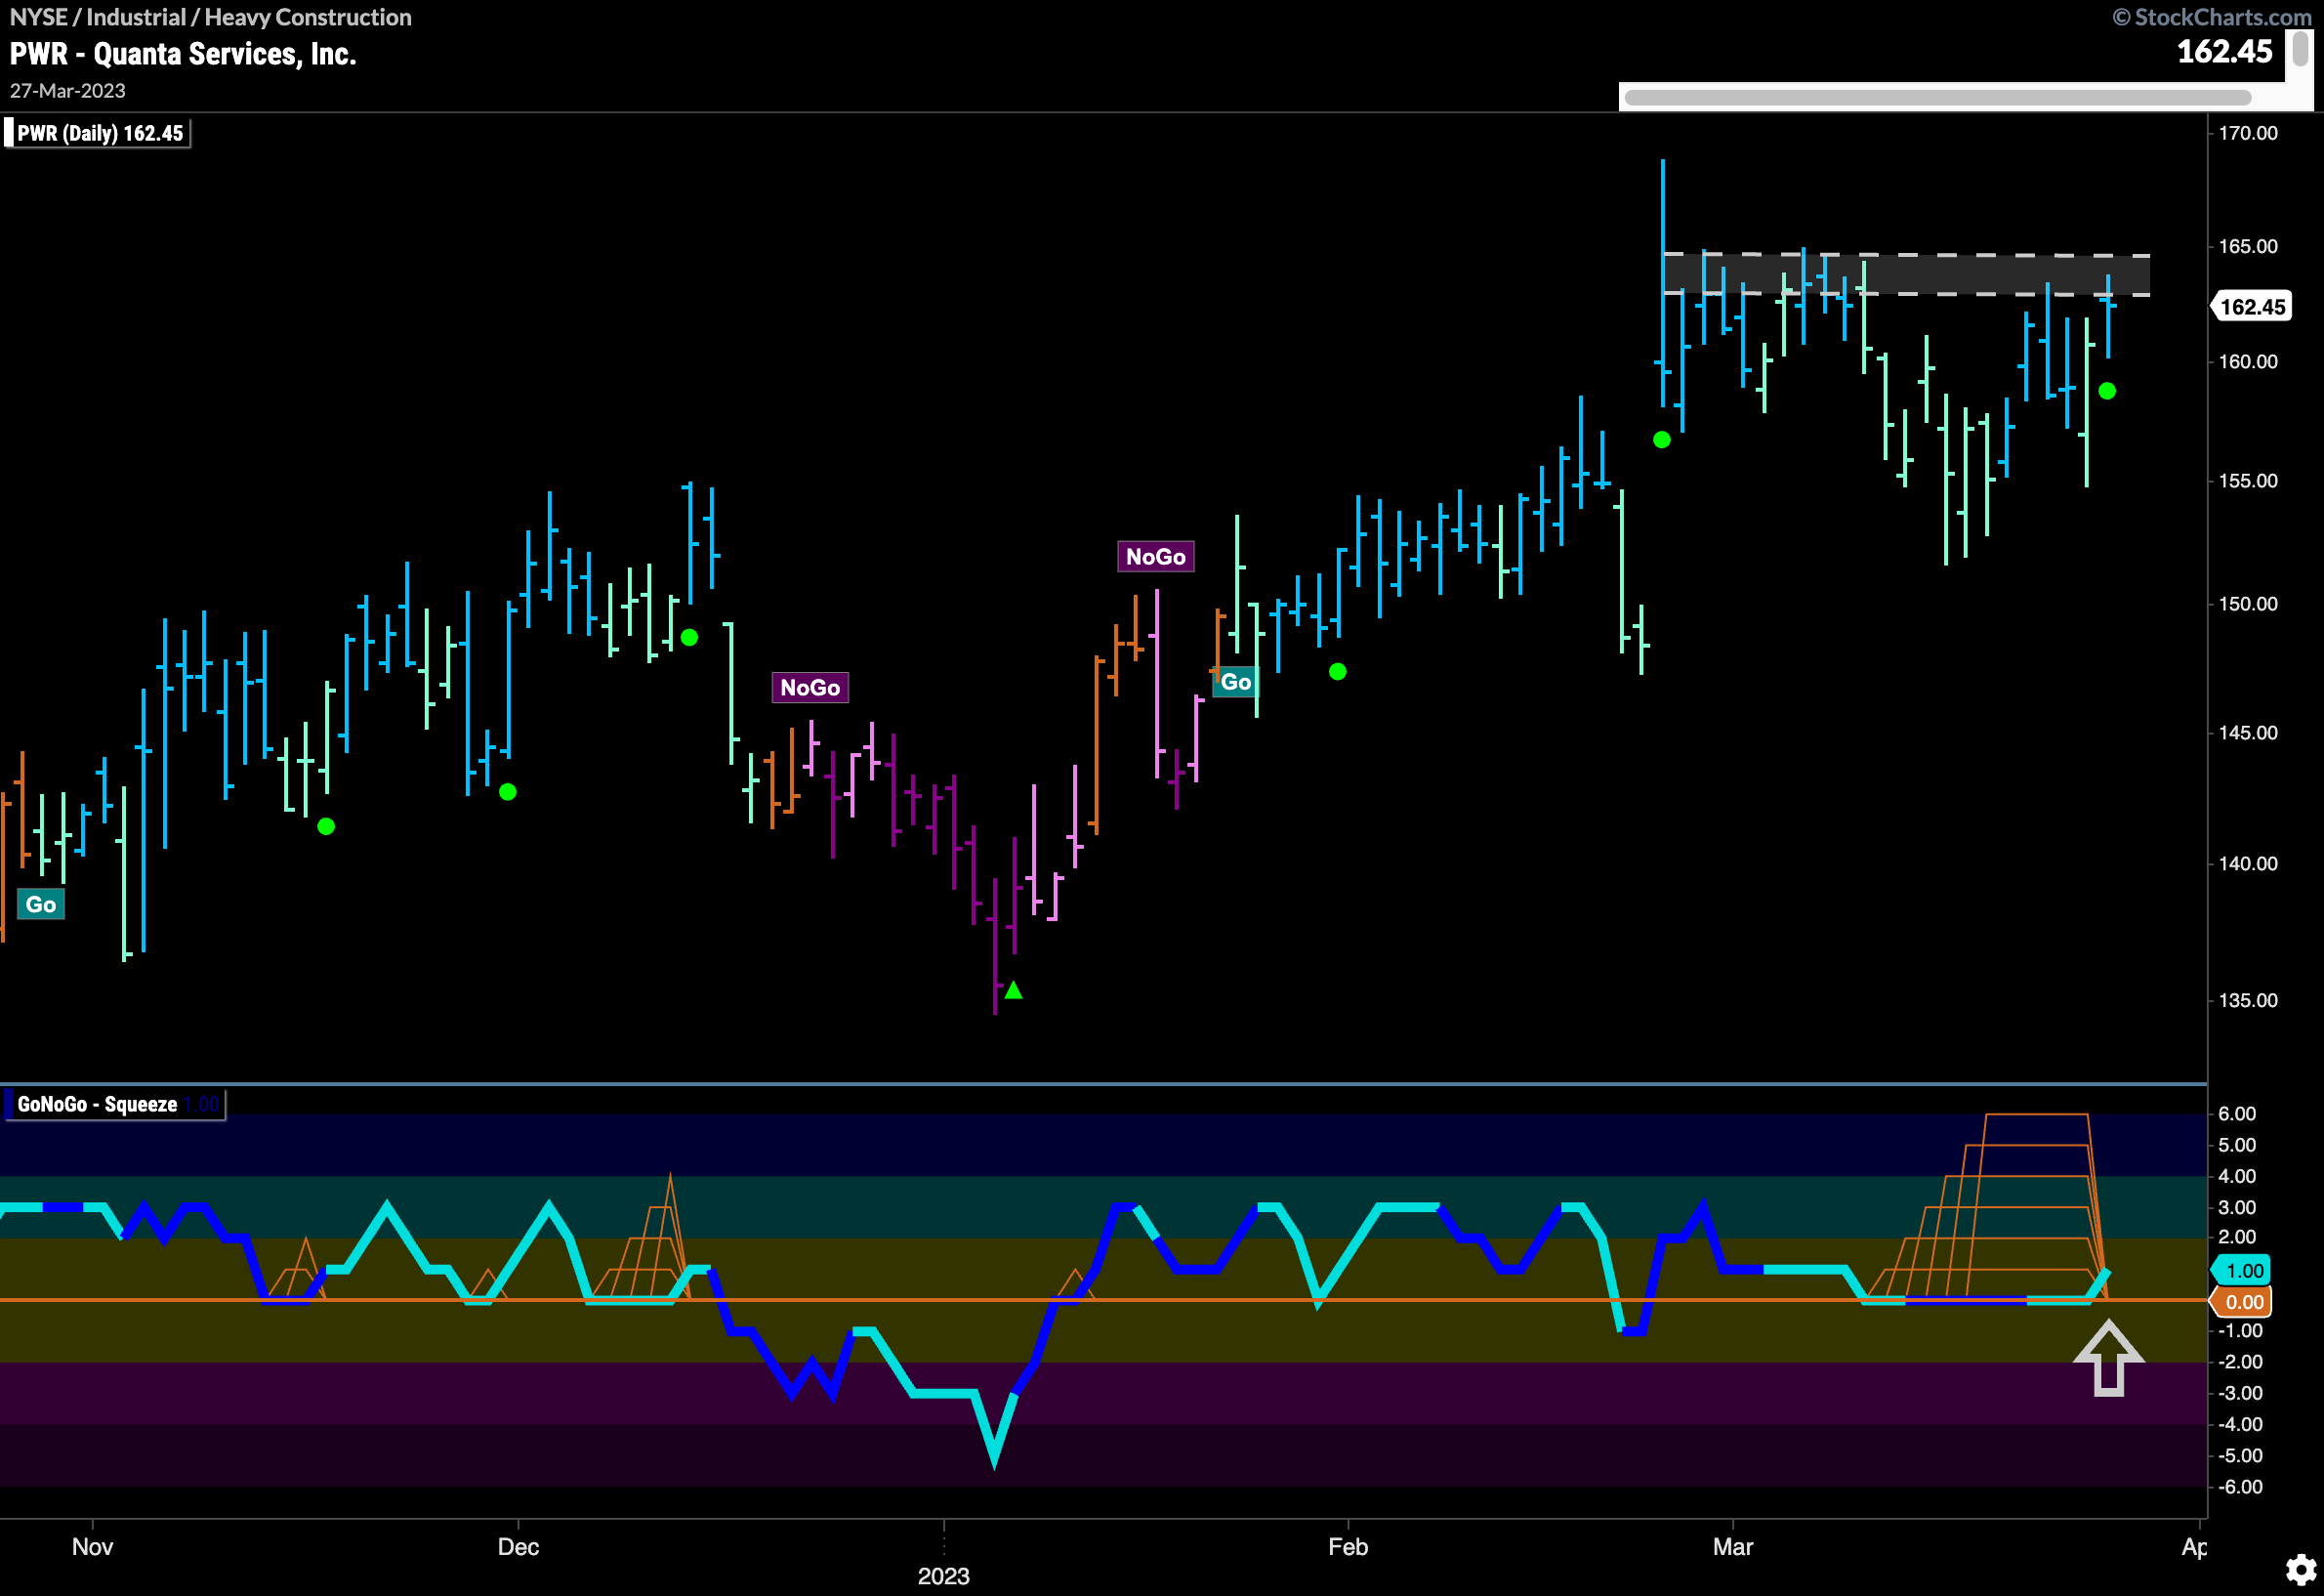Click the 'Nov' label on time axis
The height and width of the screenshot is (1596, 2324).
[92, 1546]
